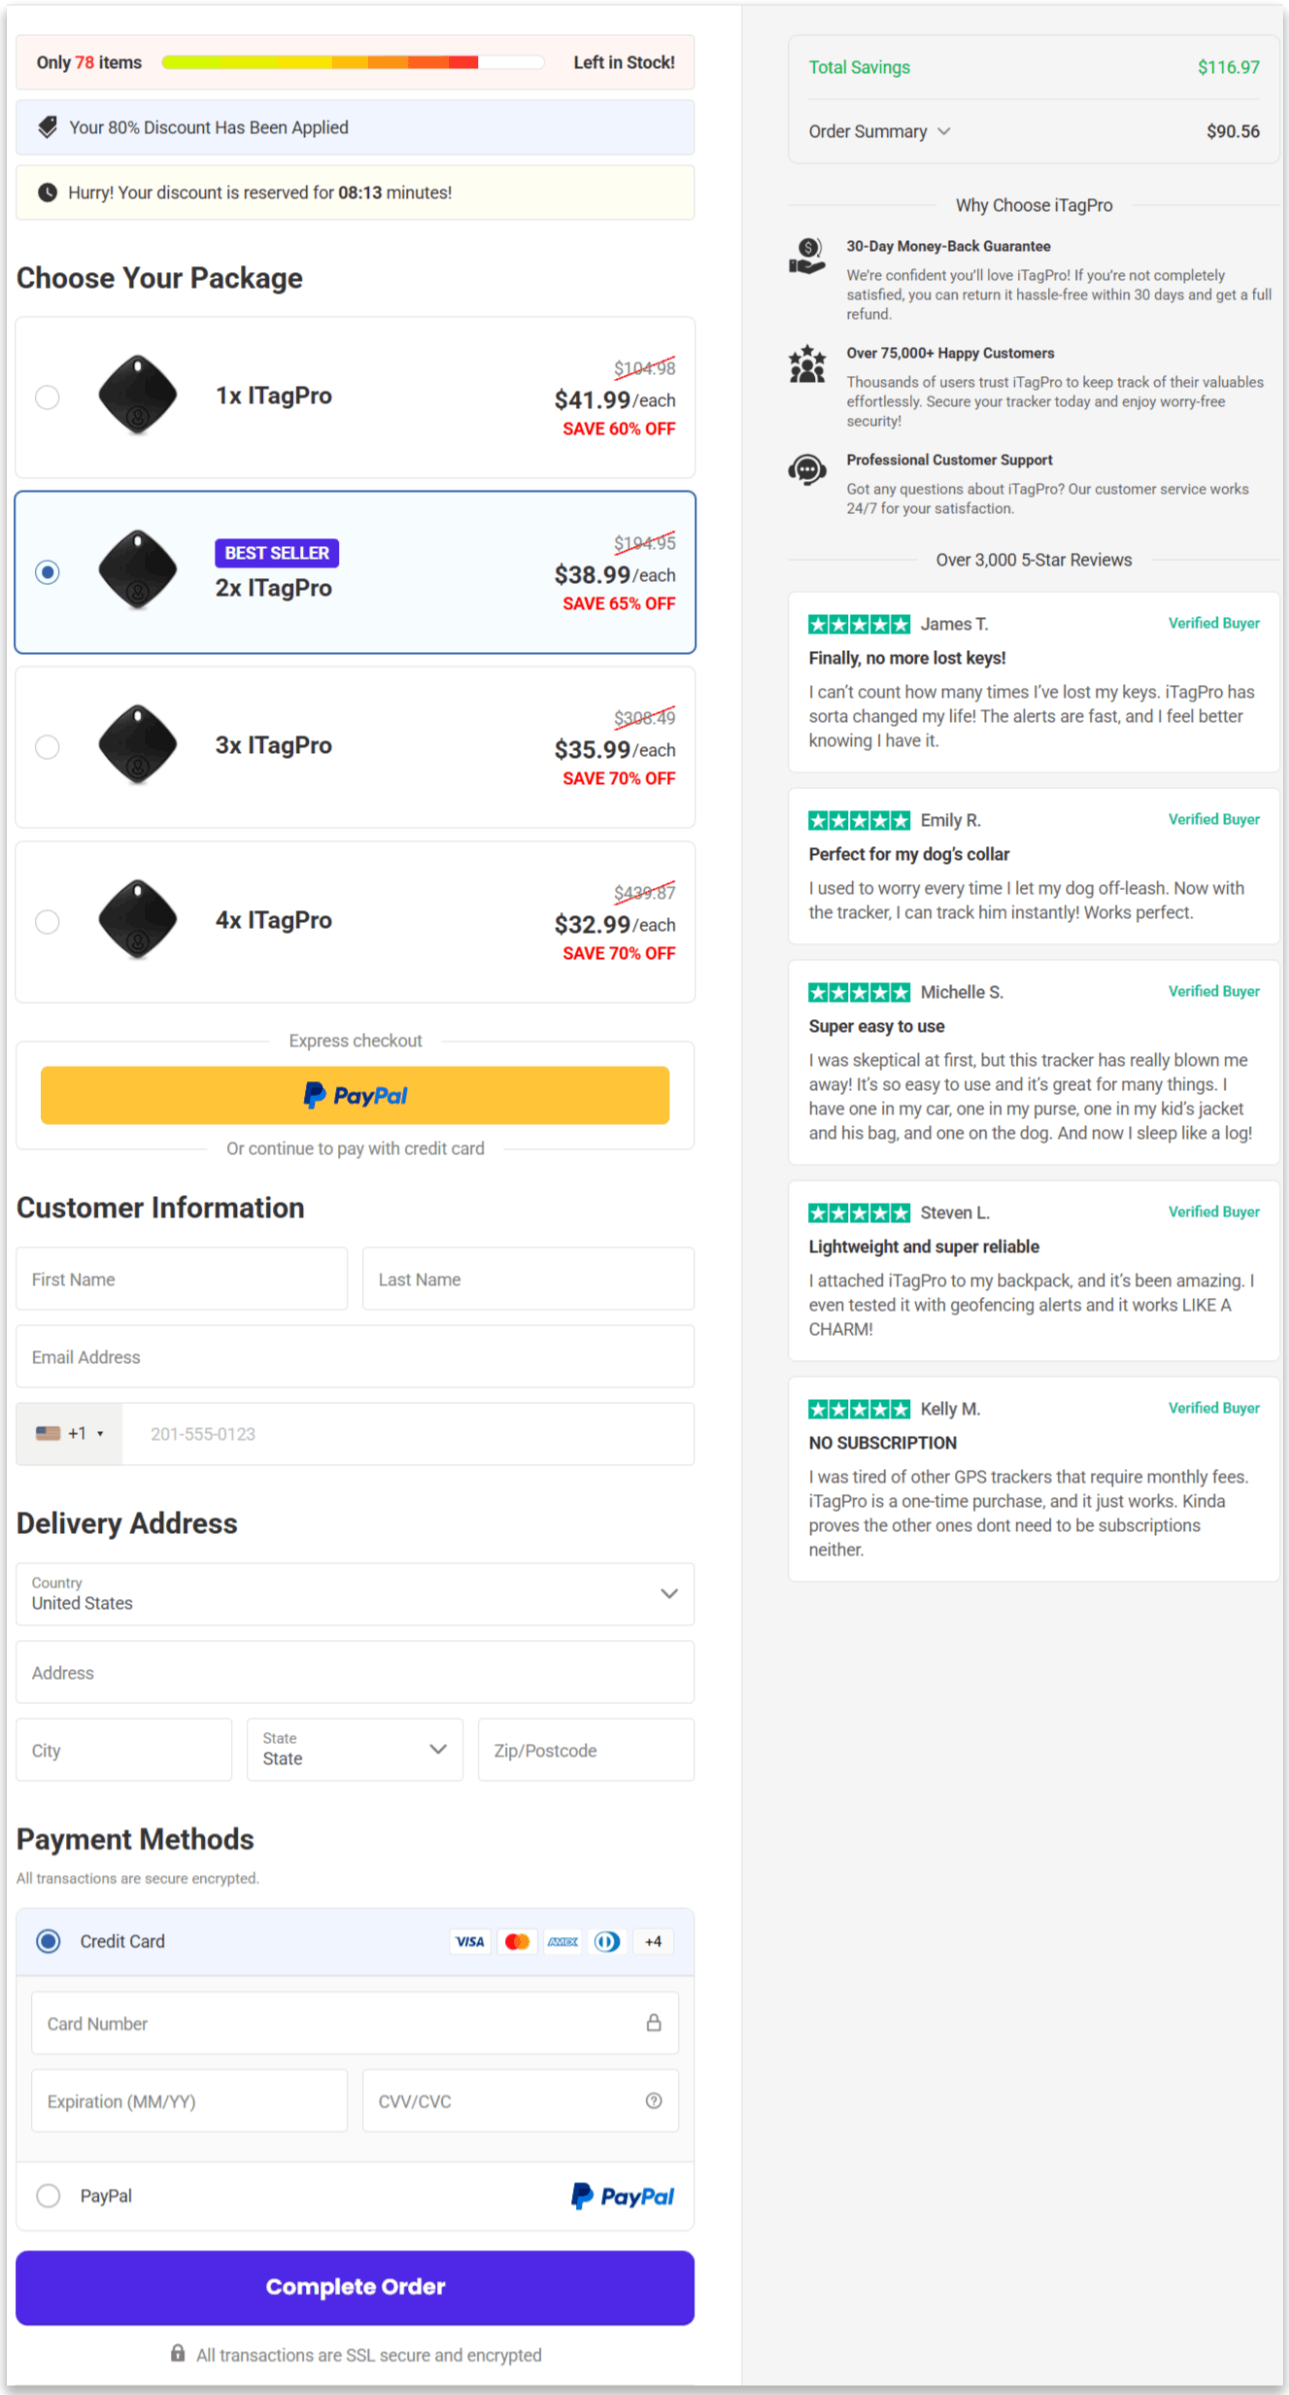The image size is (1289, 2395).
Task: Click the CVV help question icon
Action: pyautogui.click(x=654, y=2101)
